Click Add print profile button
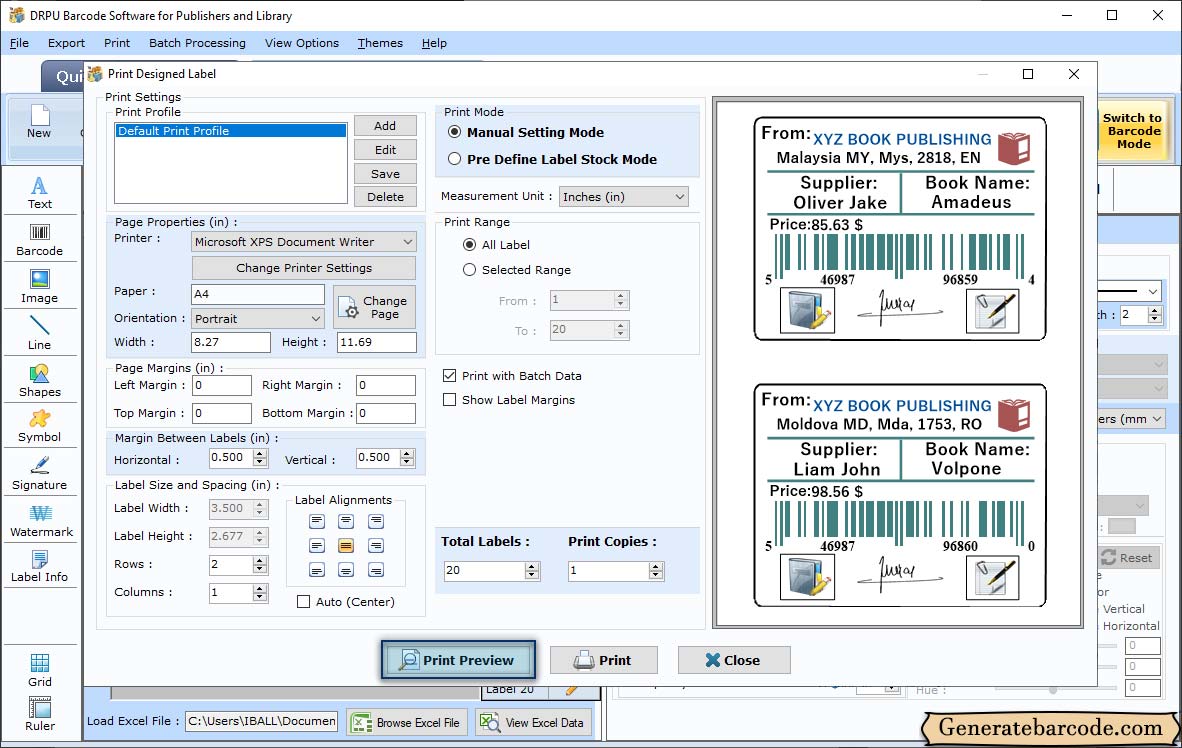Image resolution: width=1182 pixels, height=748 pixels. [385, 126]
